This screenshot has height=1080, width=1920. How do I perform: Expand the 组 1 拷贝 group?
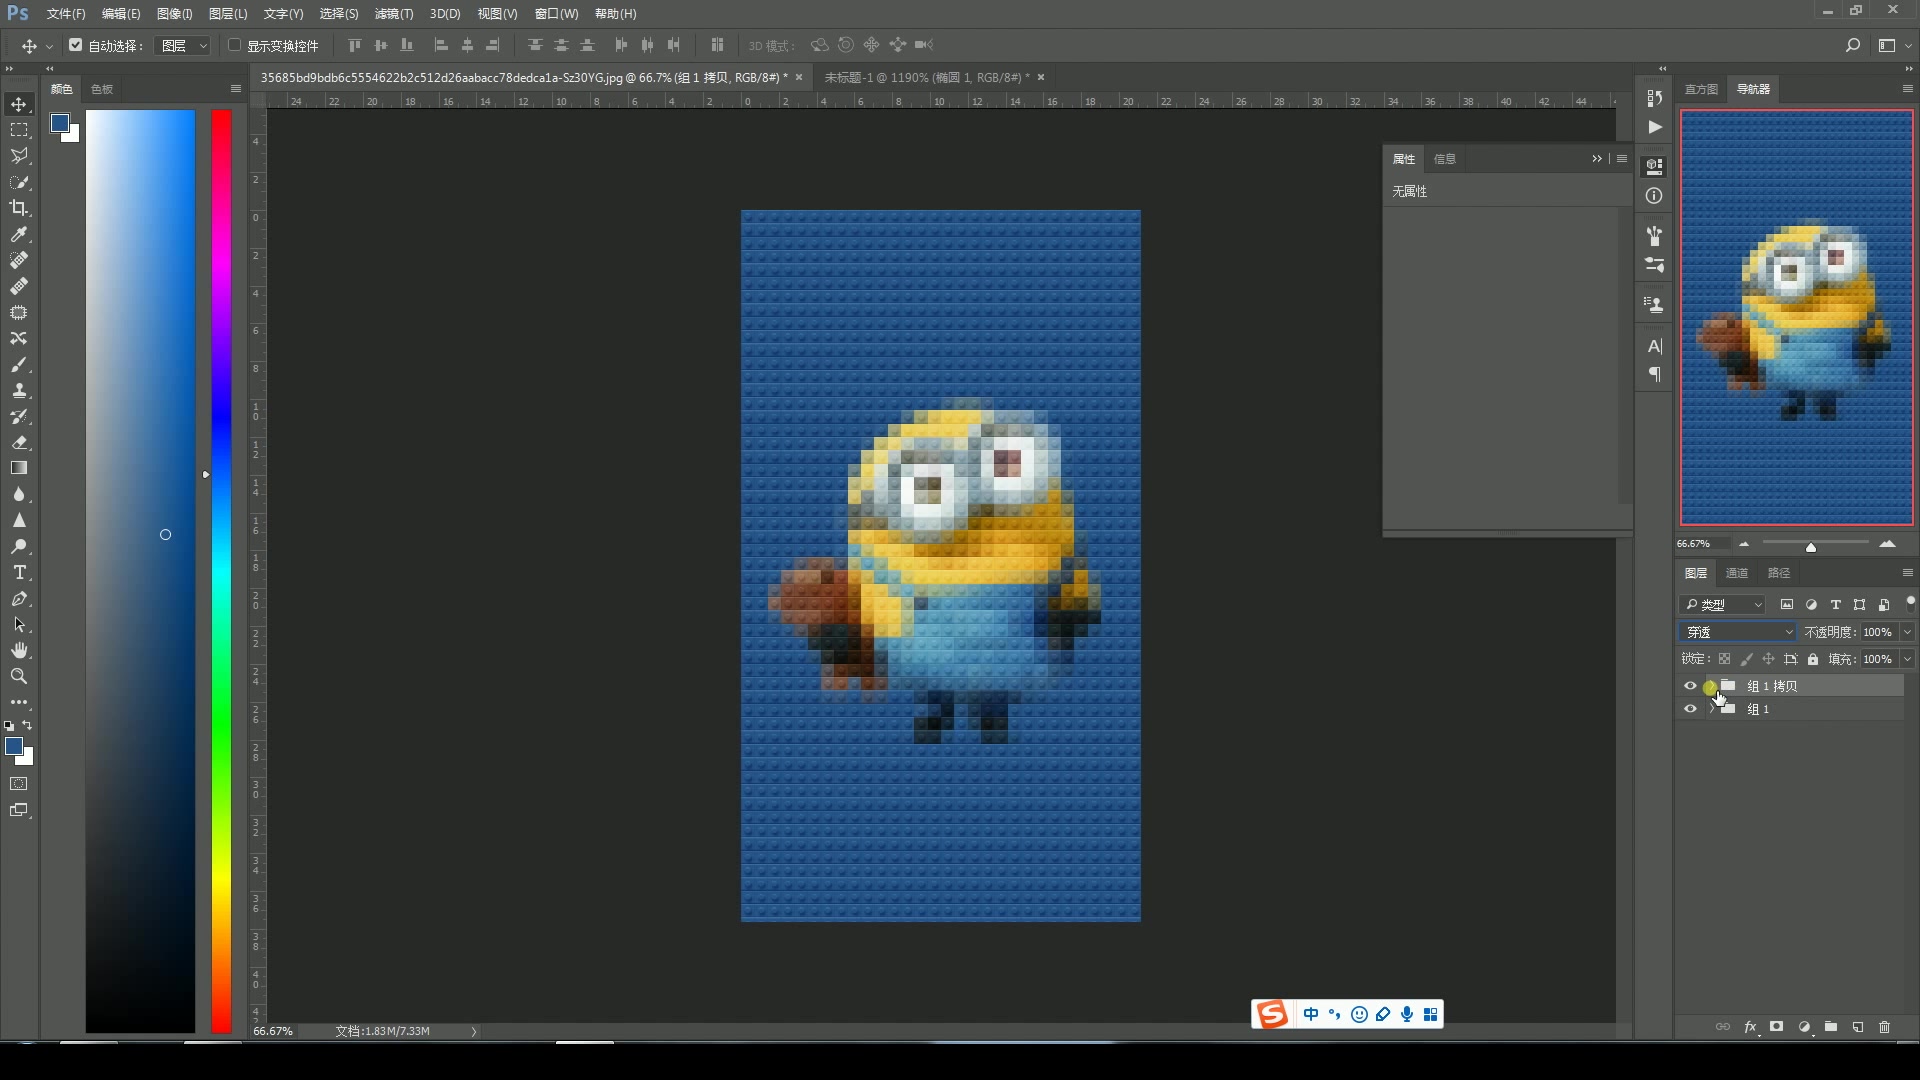(1711, 686)
